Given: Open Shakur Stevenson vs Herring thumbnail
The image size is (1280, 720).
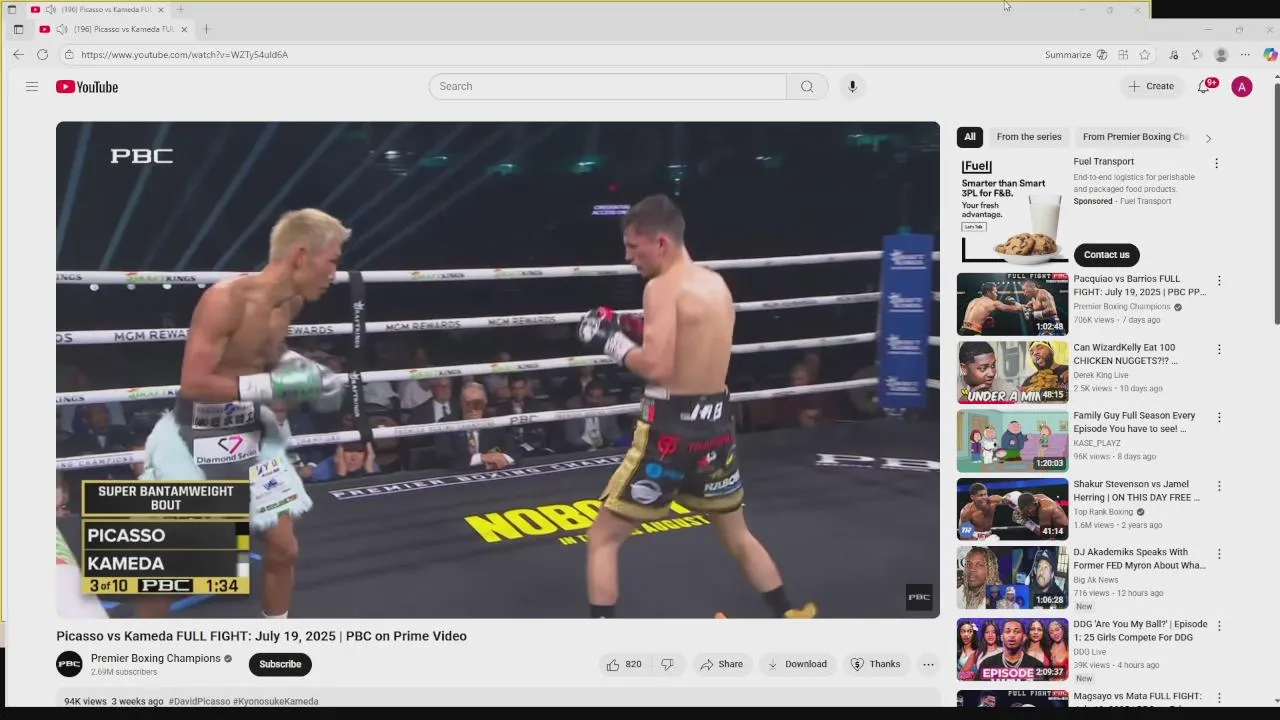Looking at the screenshot, I should 1012,509.
